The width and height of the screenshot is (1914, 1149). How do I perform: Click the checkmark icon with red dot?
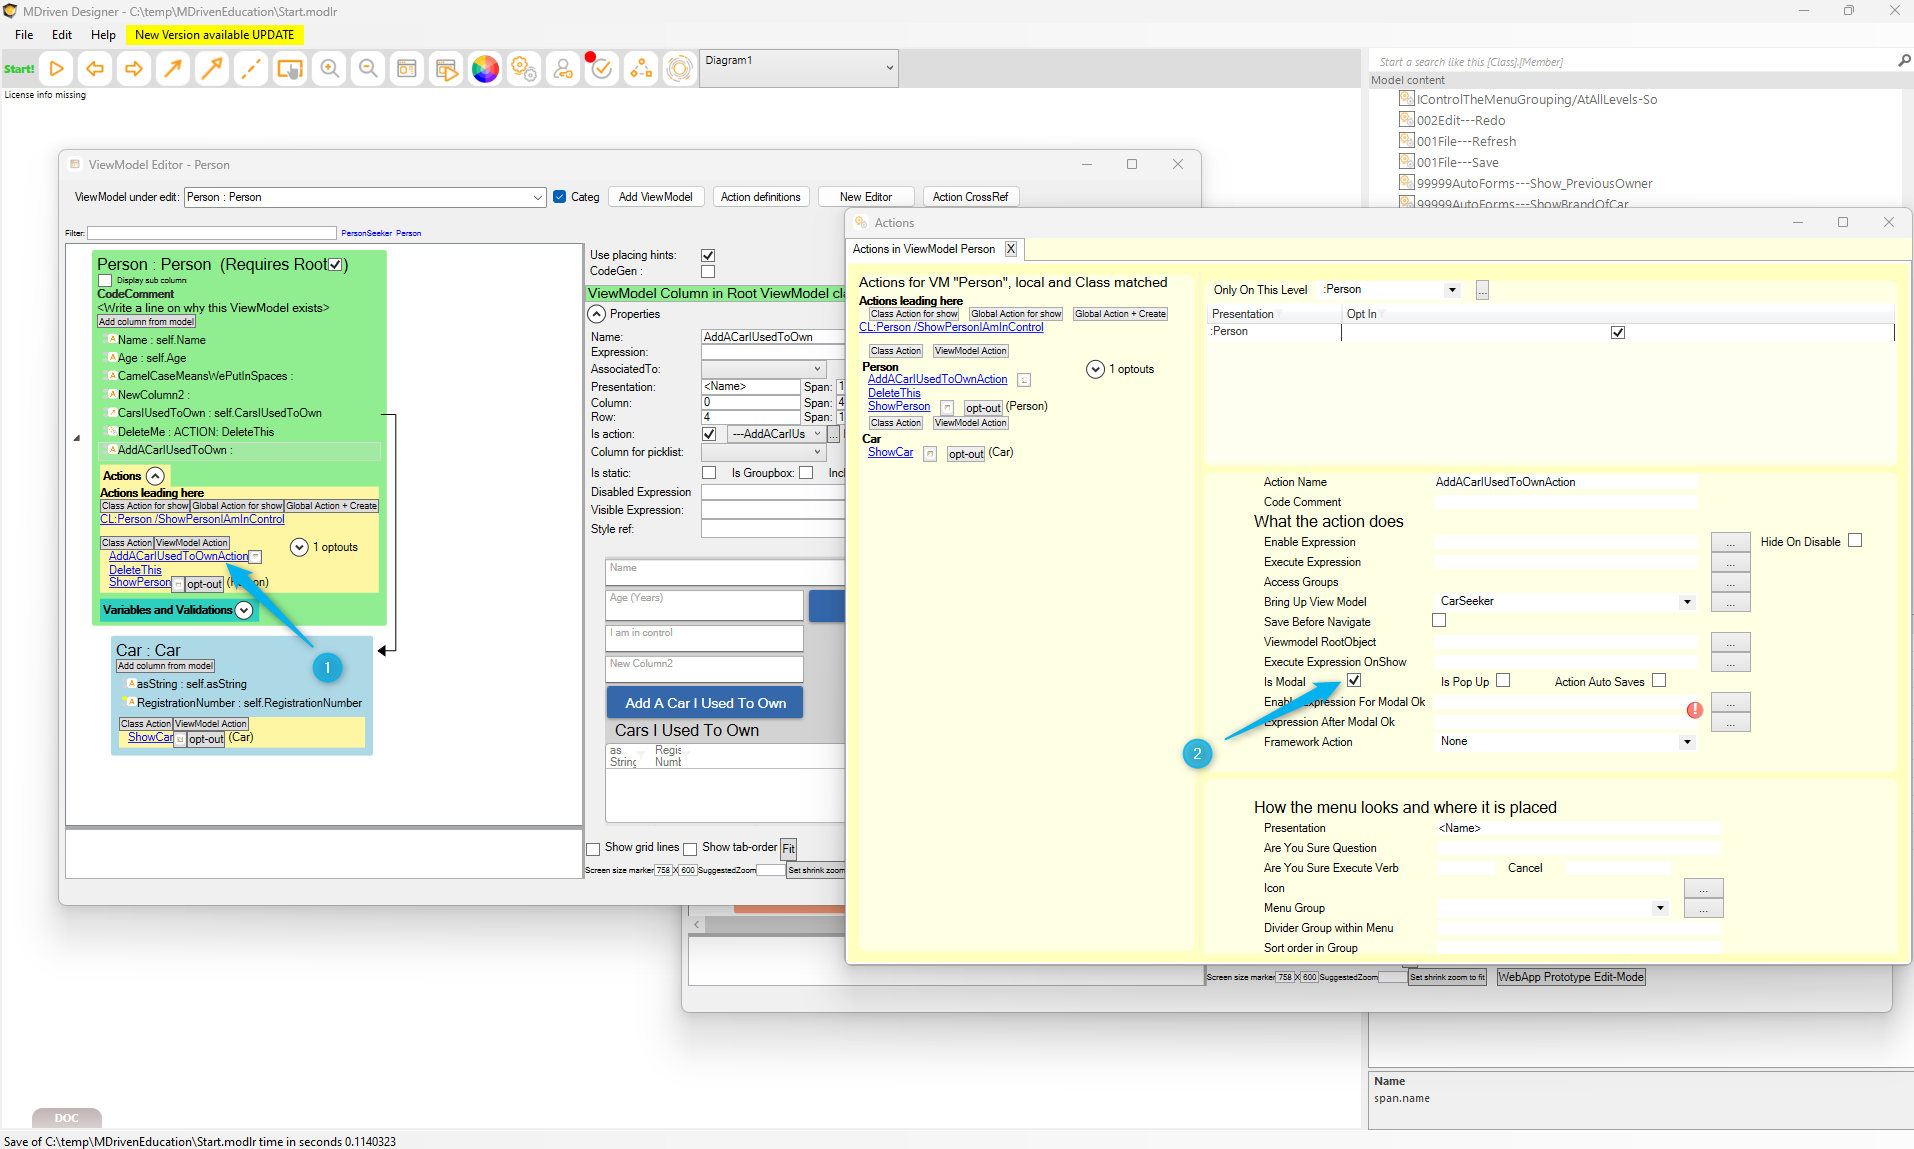pyautogui.click(x=601, y=69)
